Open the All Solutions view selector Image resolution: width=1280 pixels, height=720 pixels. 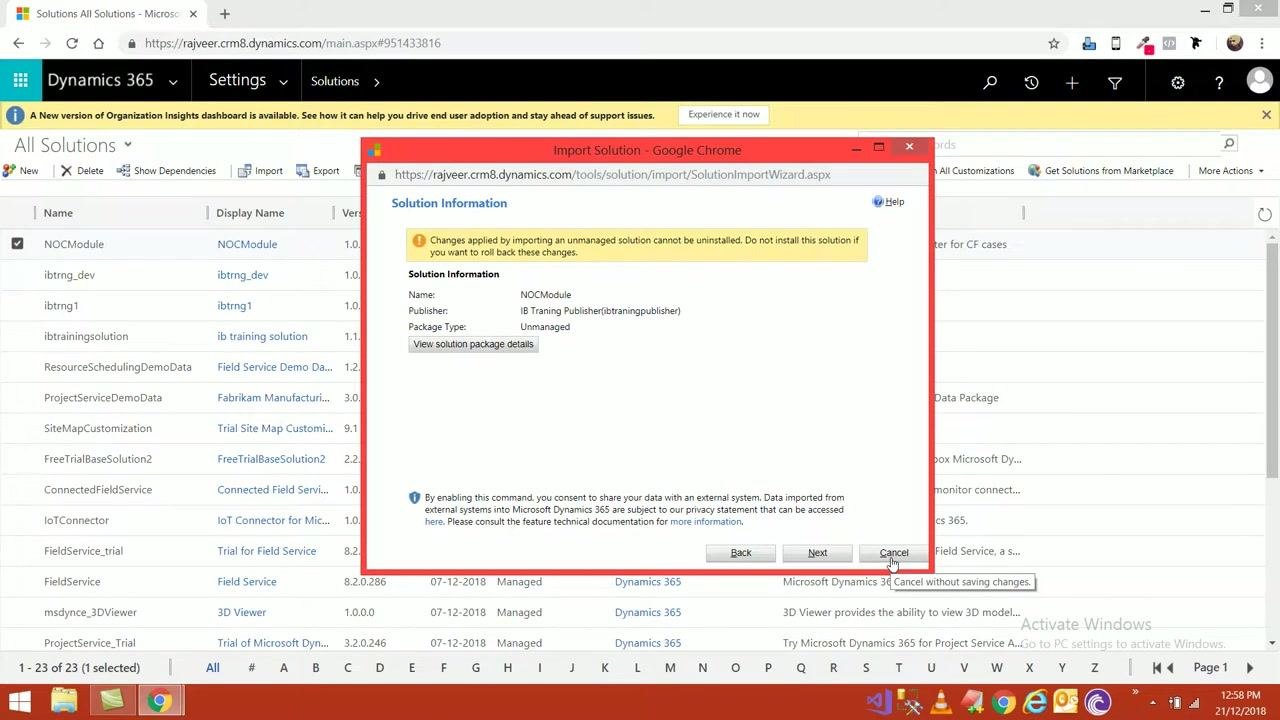[x=128, y=145]
